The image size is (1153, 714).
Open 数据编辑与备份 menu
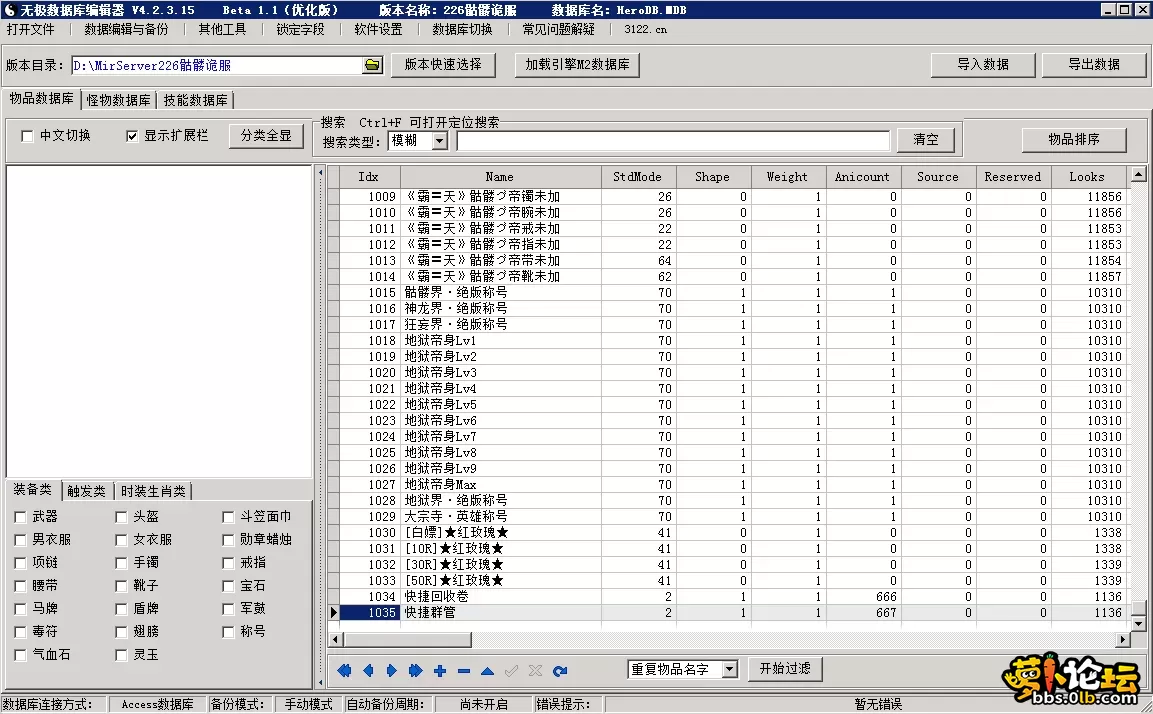(126, 29)
